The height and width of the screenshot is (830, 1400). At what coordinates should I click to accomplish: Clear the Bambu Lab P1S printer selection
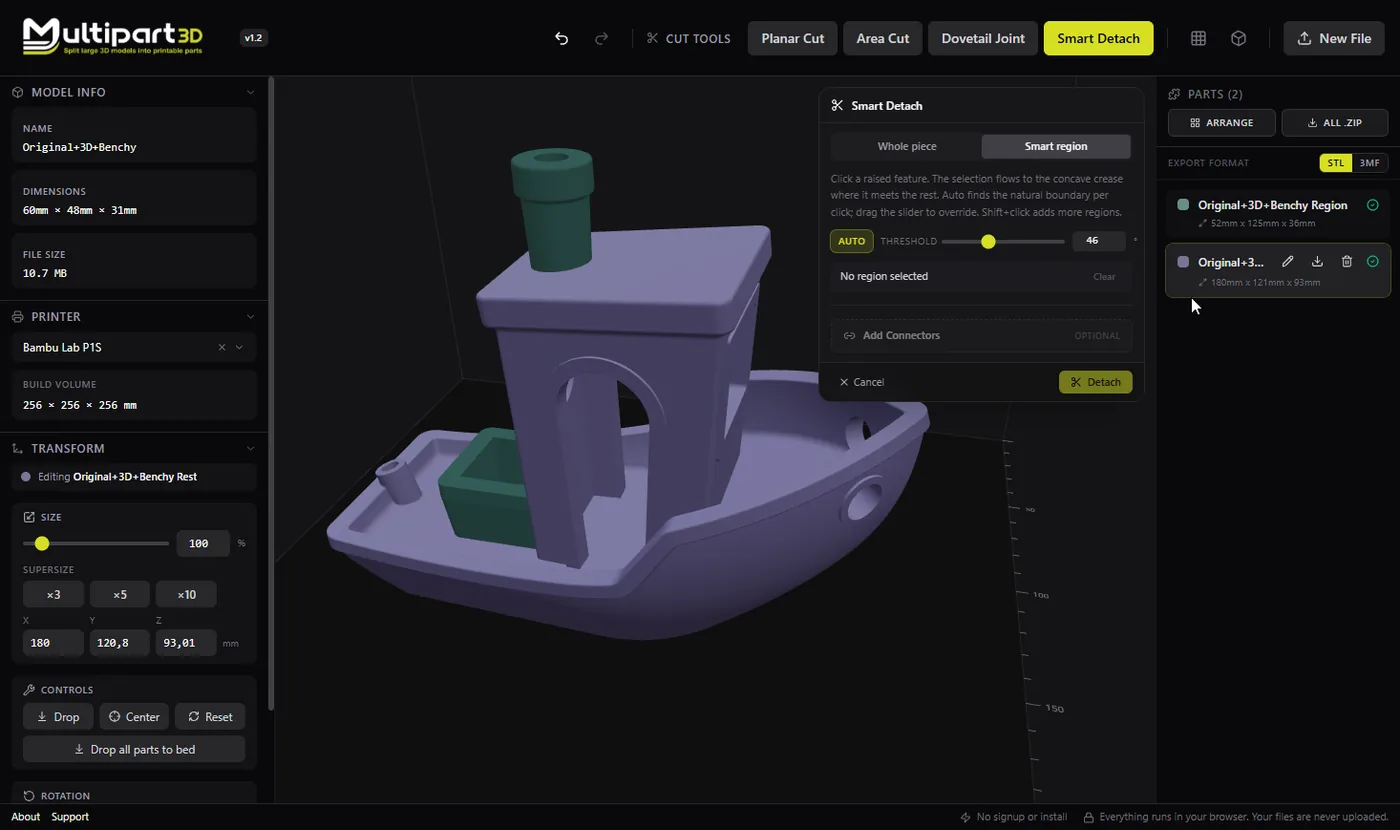(222, 347)
